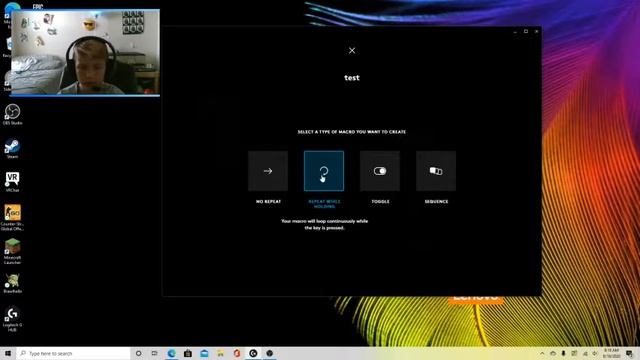
Task: Click the webcam overlay window
Action: [86, 53]
